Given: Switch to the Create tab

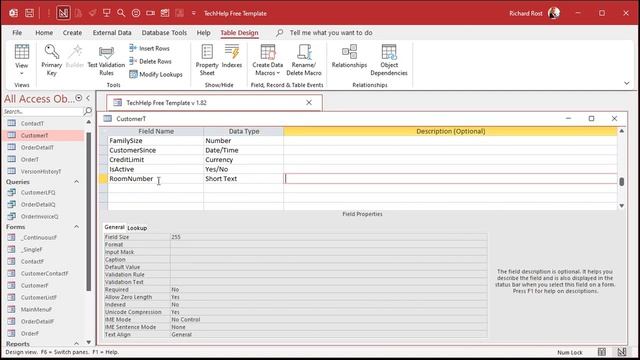Looking at the screenshot, I should coord(72,33).
